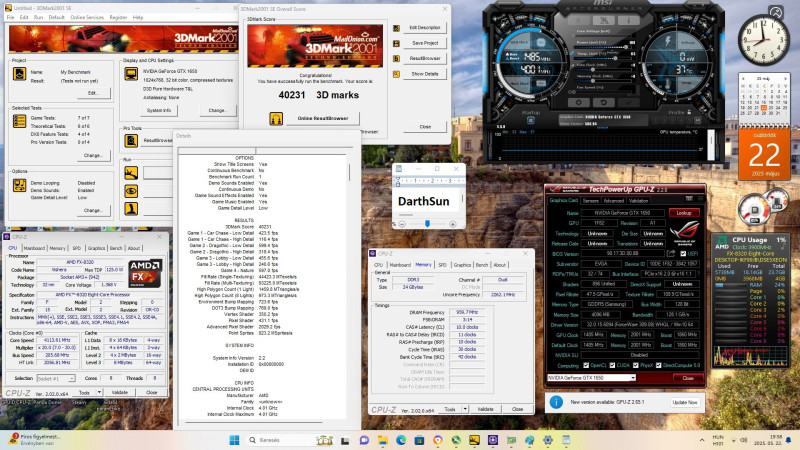Go to next month on calendar gadget
The height and width of the screenshot is (450, 800).
[785, 79]
